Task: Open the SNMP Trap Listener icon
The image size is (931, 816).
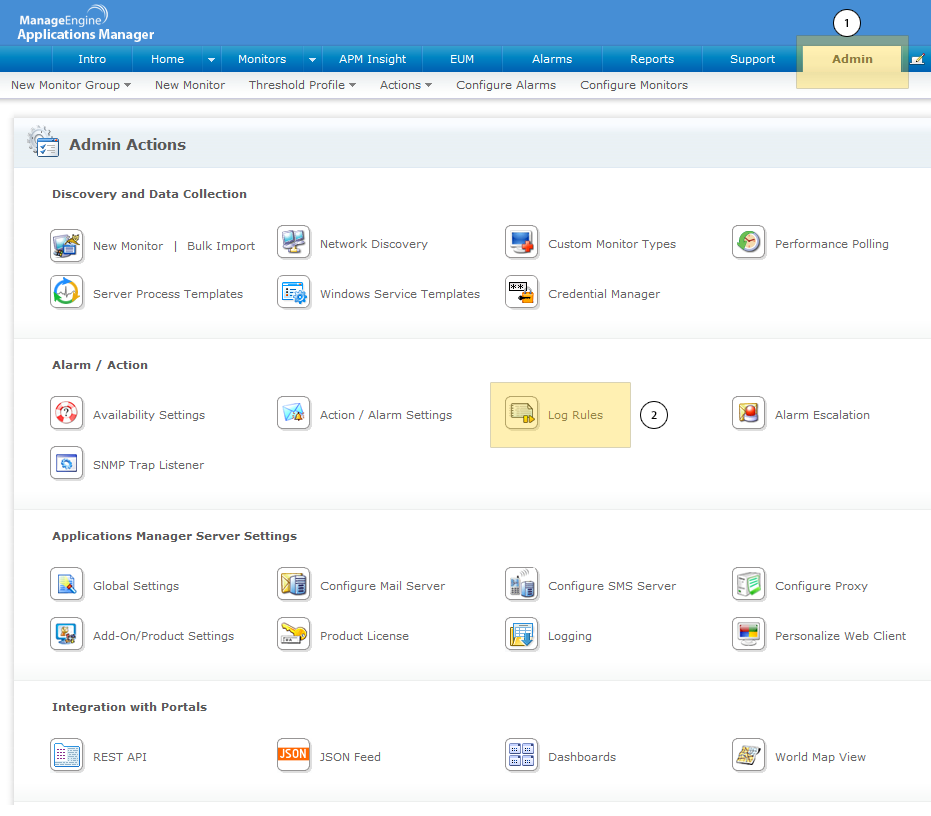Action: tap(66, 464)
